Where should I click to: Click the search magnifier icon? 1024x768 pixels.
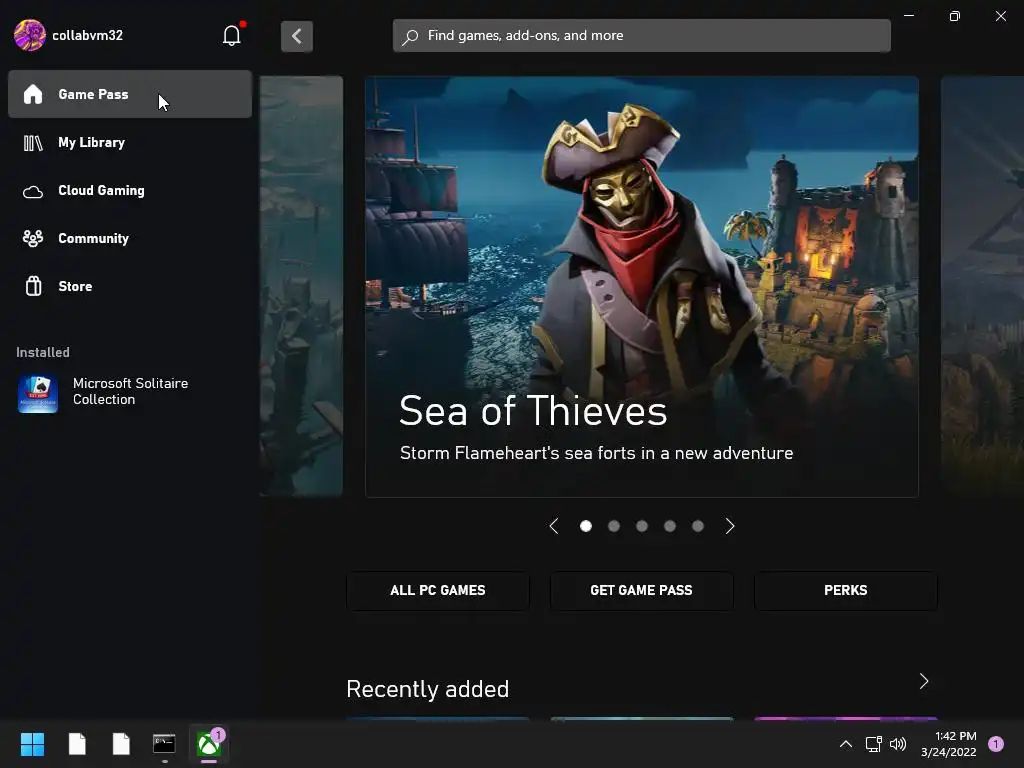409,37
